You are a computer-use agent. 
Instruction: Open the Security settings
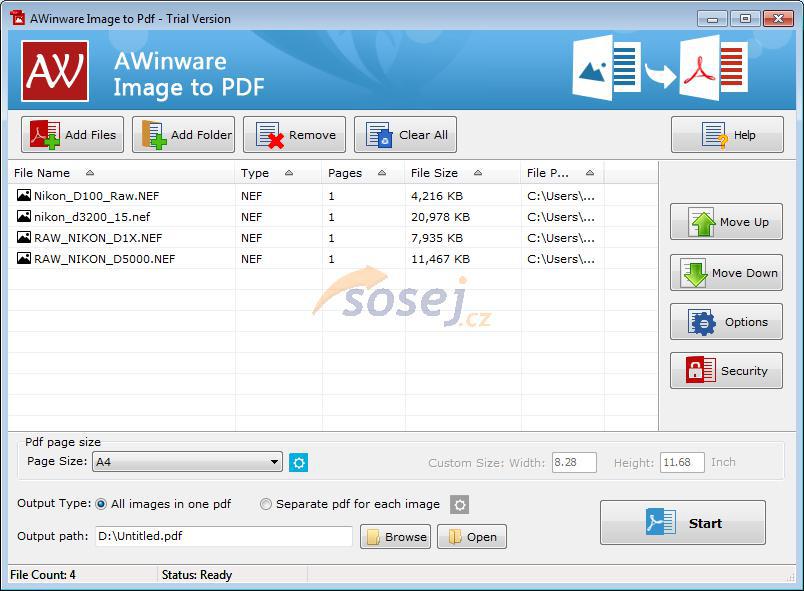click(726, 371)
